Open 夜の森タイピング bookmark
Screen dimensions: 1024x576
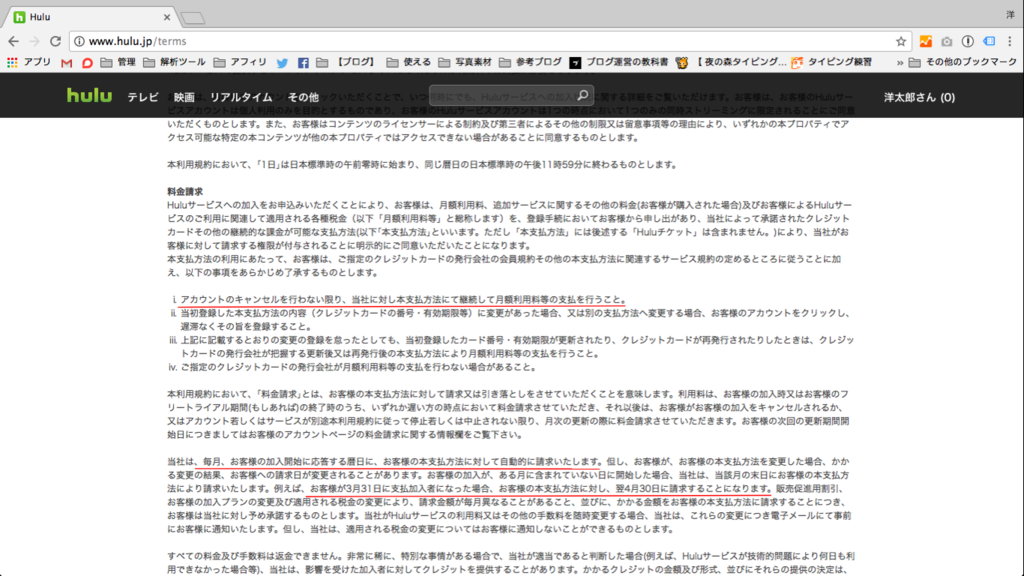point(731,62)
